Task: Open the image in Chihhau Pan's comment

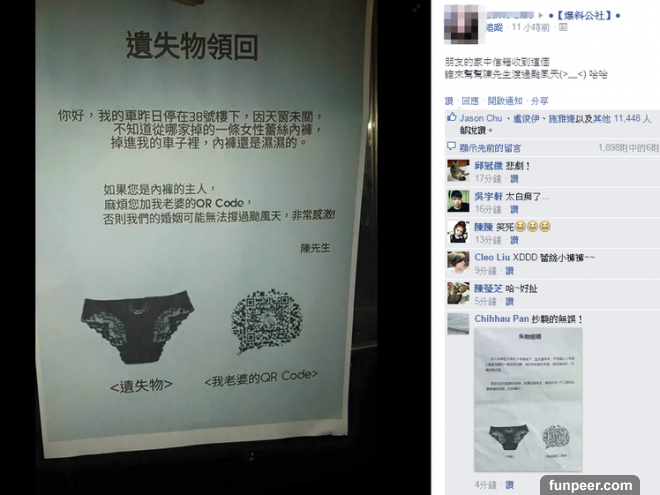Action: tap(528, 400)
